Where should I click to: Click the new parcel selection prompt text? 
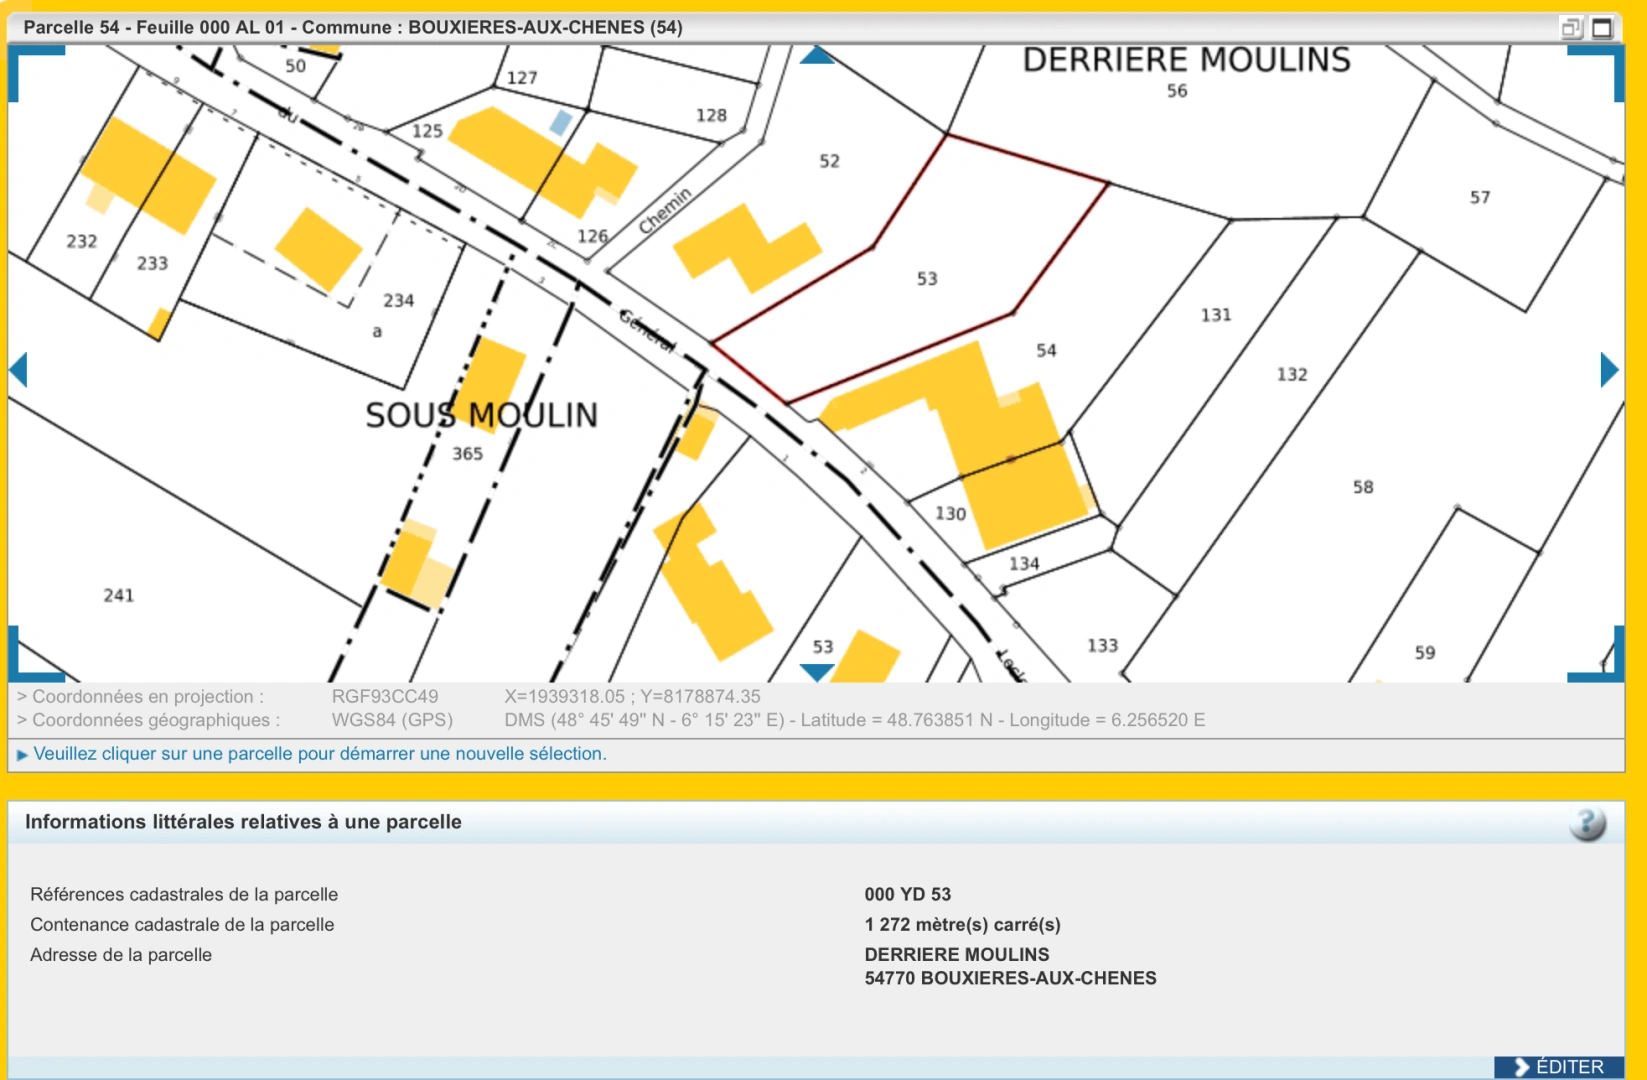pos(320,754)
